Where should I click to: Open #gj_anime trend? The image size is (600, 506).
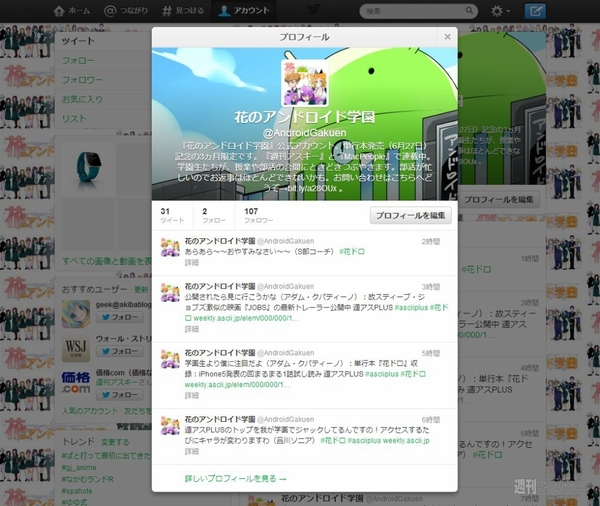coord(79,467)
